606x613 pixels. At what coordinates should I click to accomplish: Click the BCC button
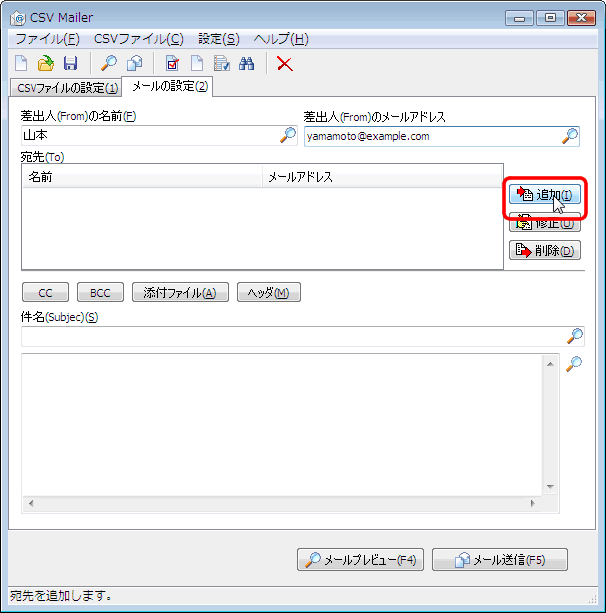tap(100, 293)
